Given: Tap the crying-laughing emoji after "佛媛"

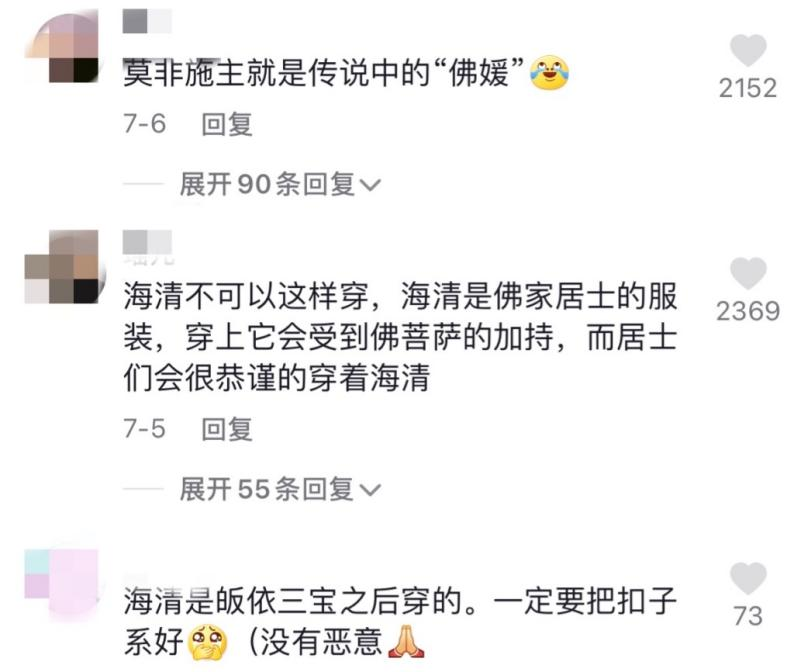Looking at the screenshot, I should 549,73.
